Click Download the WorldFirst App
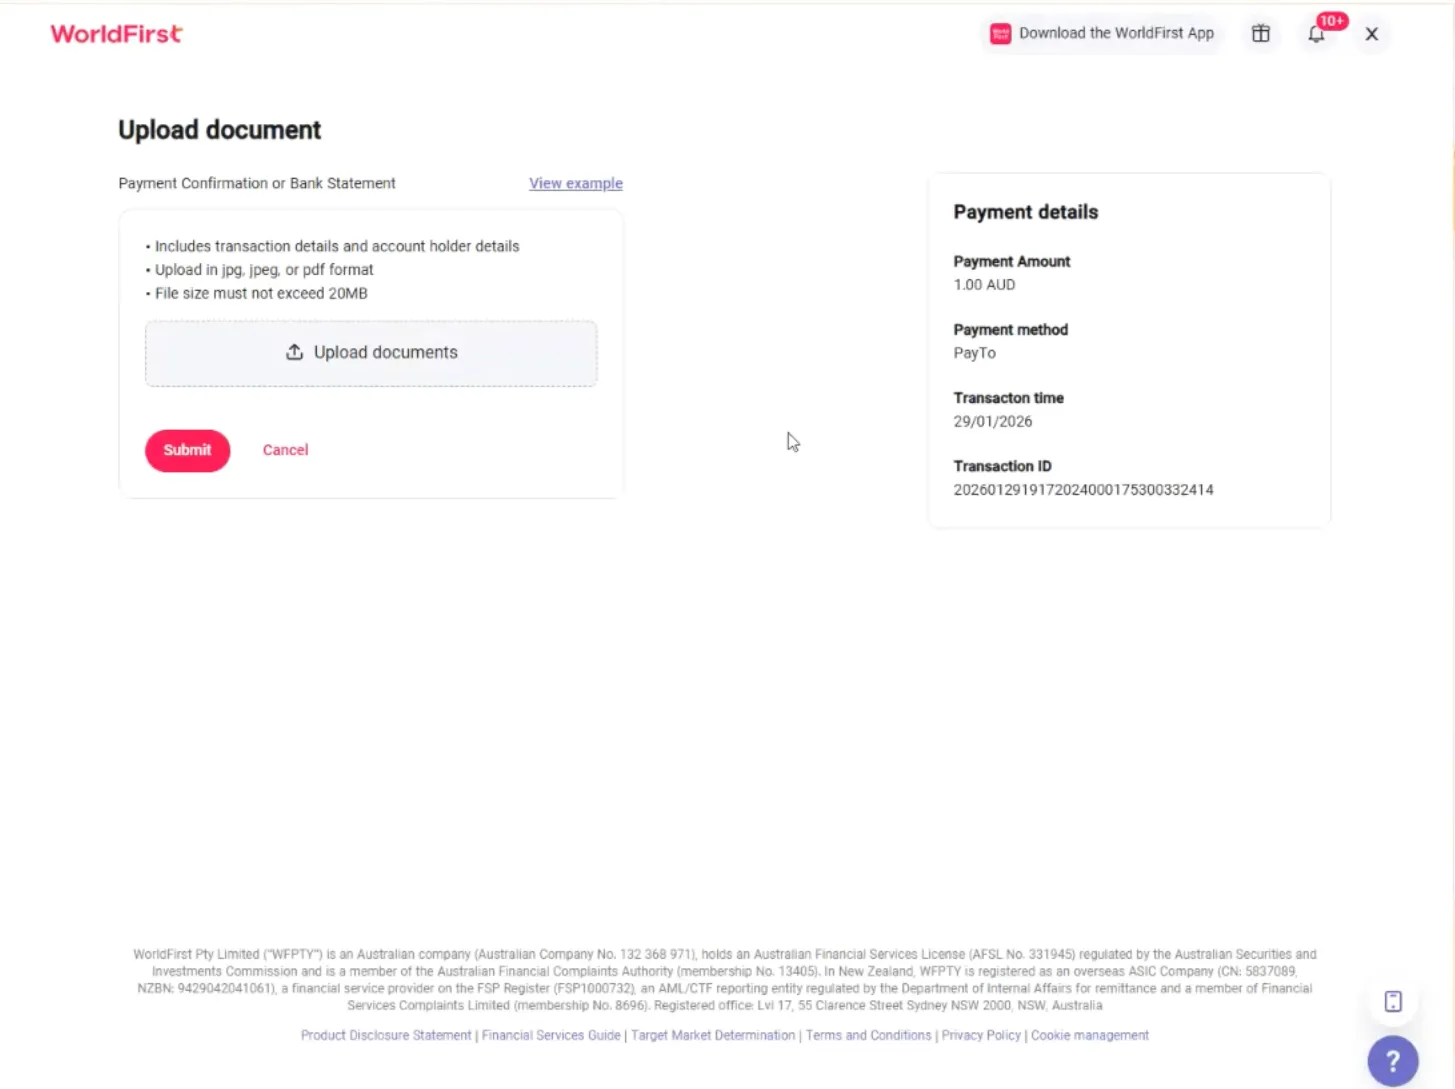This screenshot has height=1089, width=1455. pyautogui.click(x=1102, y=34)
